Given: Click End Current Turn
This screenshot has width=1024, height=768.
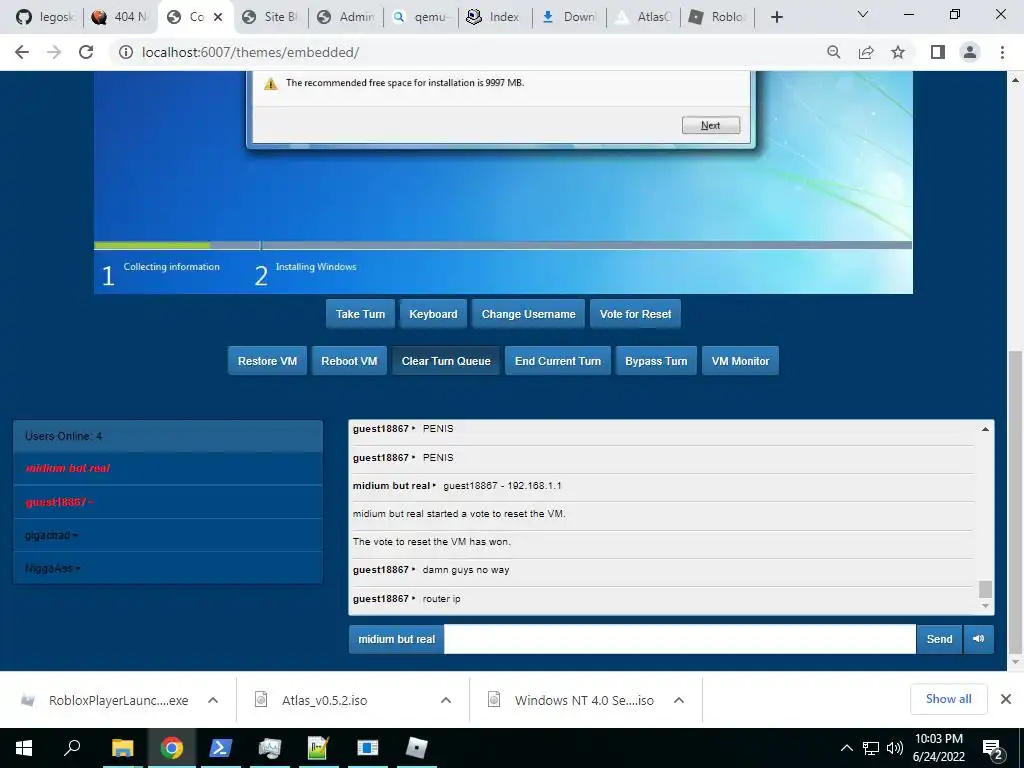Looking at the screenshot, I should click(x=558, y=361).
